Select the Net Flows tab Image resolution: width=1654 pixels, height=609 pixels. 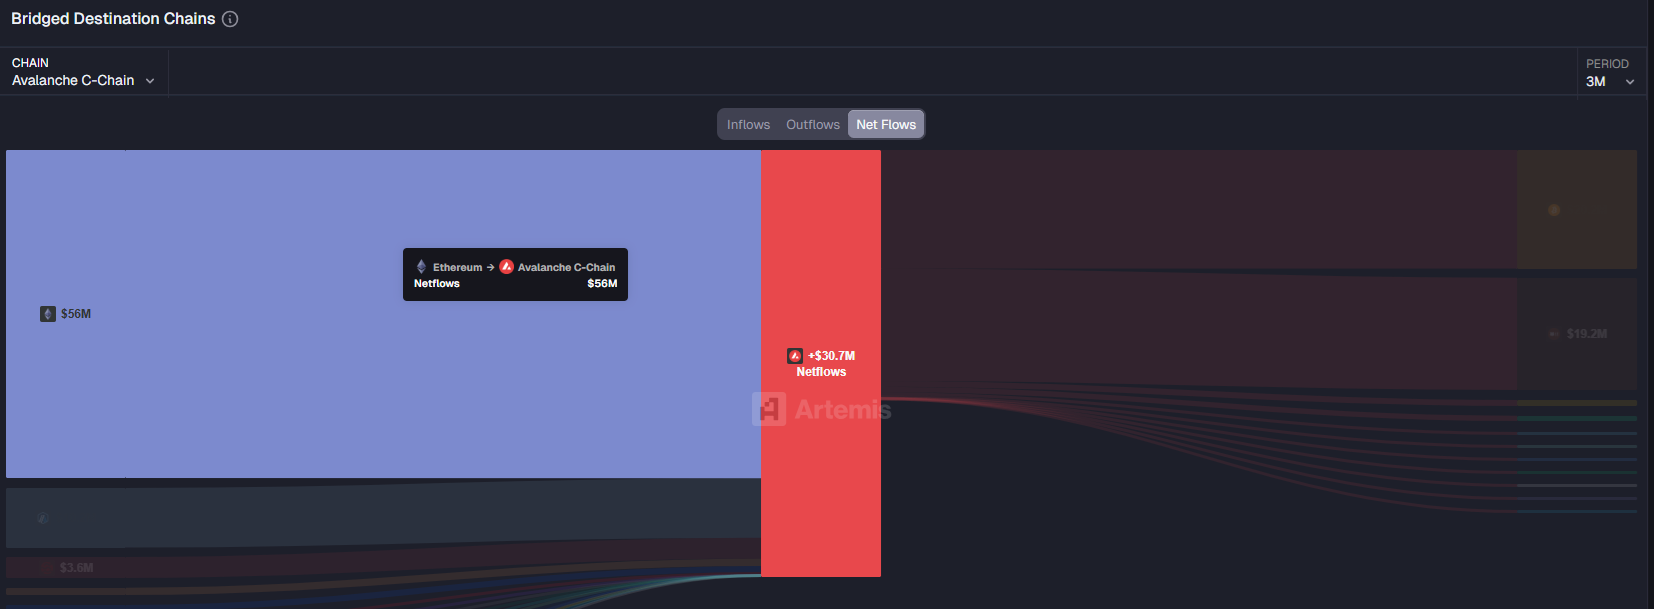pos(886,125)
